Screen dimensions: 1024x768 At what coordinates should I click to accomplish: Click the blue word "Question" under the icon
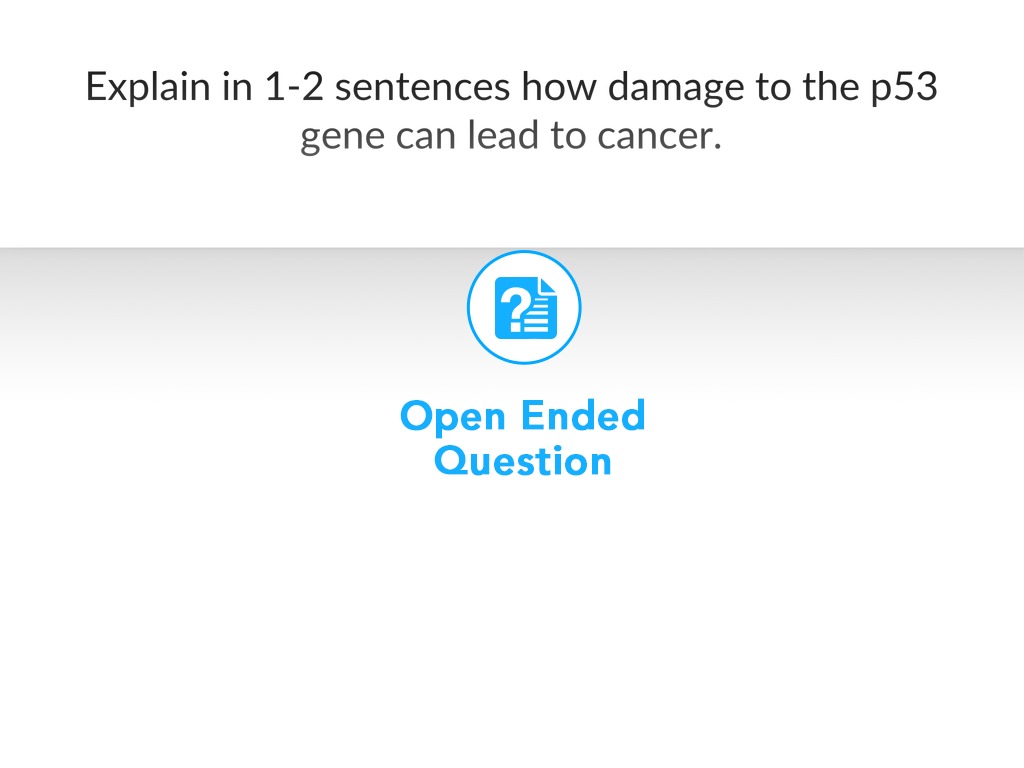524,461
